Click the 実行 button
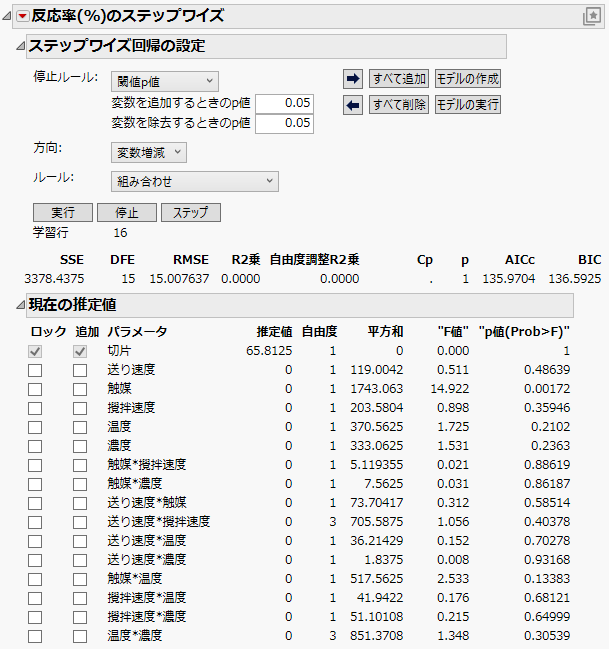The height and width of the screenshot is (649, 609). point(63,212)
